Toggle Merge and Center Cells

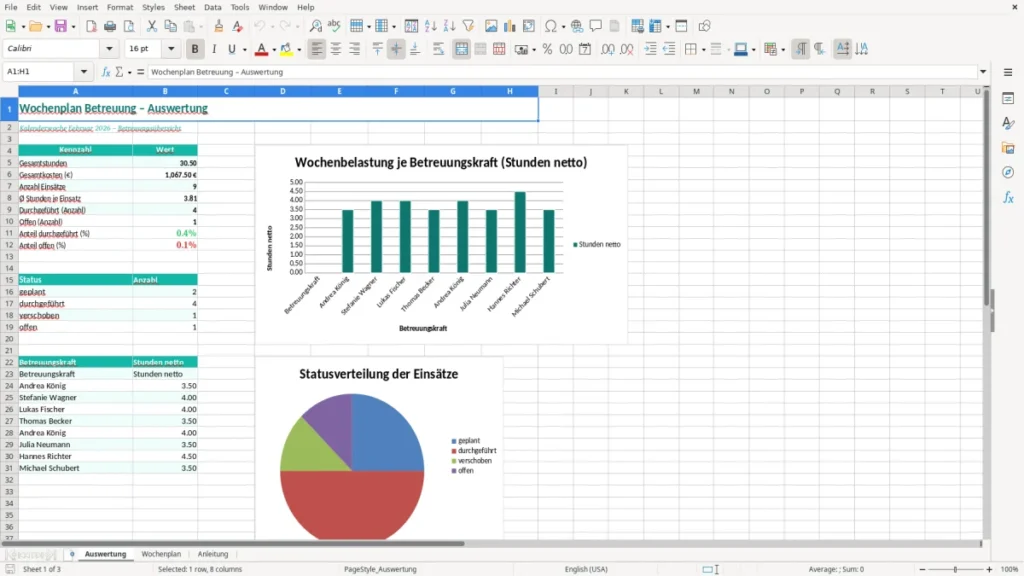point(461,49)
